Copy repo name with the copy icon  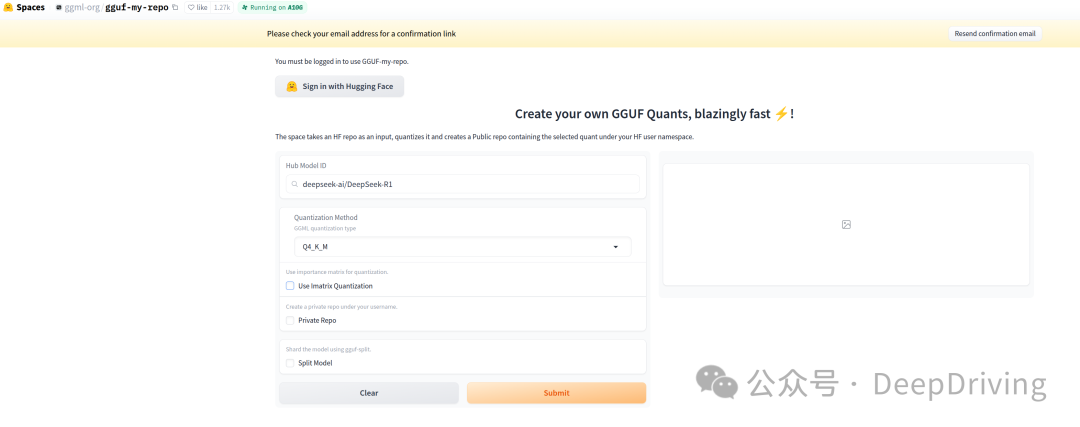pos(176,7)
